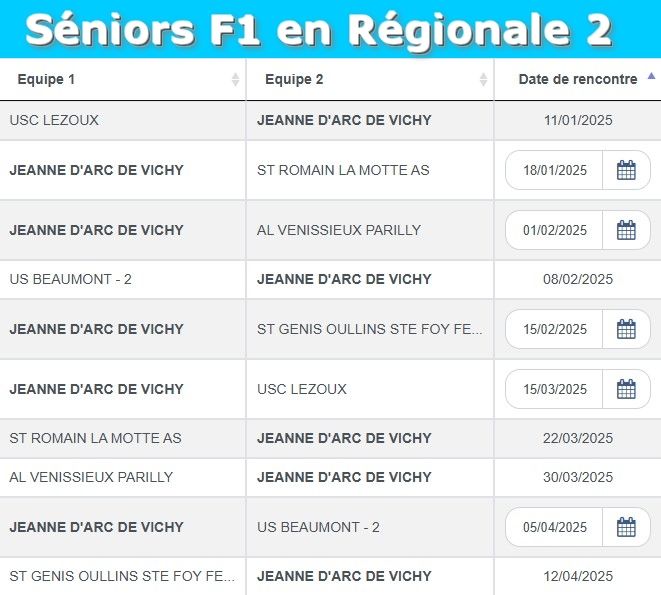This screenshot has width=661, height=595.
Task: Edit the 18/01/2025 date field
Action: (x=554, y=170)
